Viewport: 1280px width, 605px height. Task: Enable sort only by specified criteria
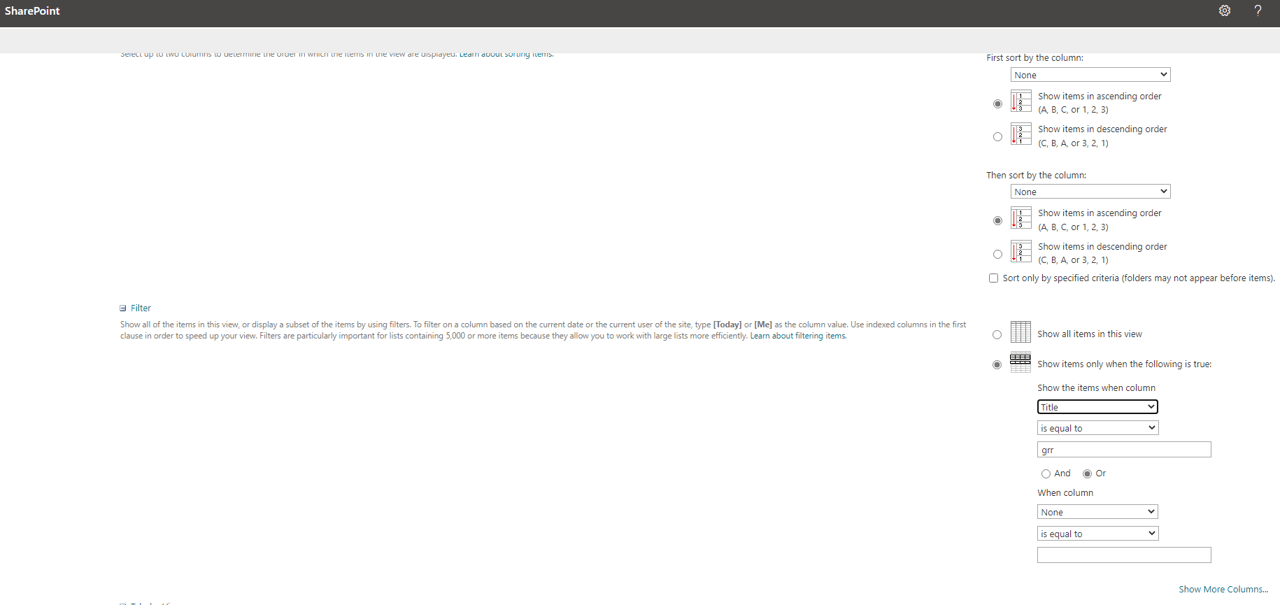click(x=993, y=278)
